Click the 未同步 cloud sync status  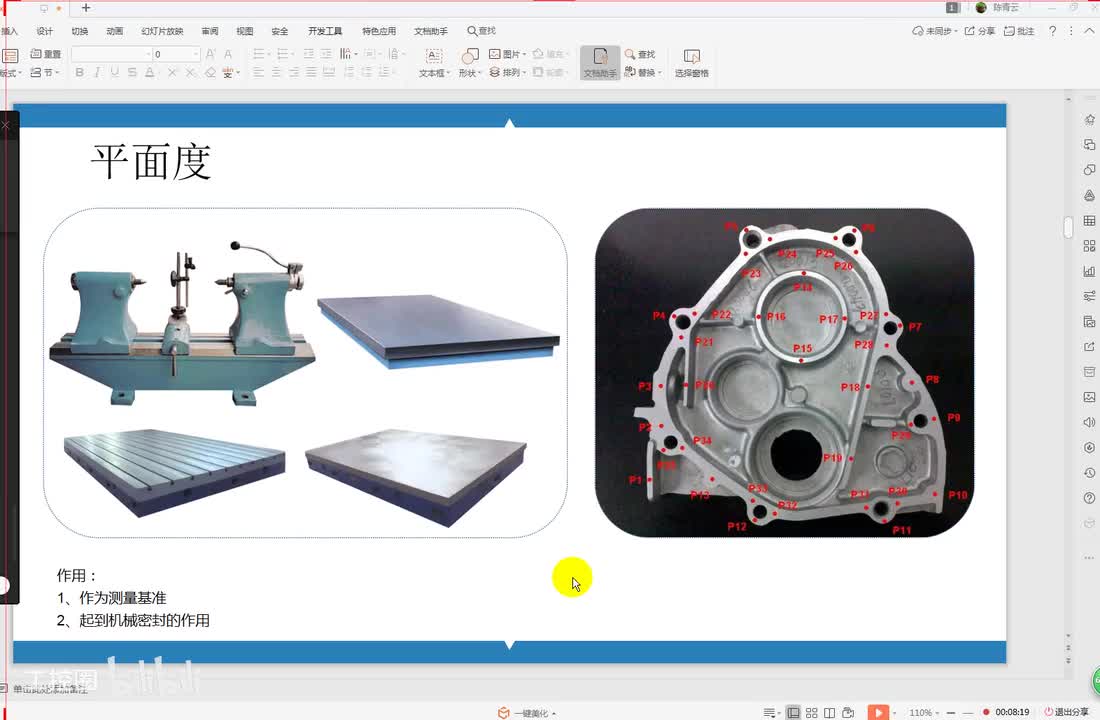tap(934, 31)
